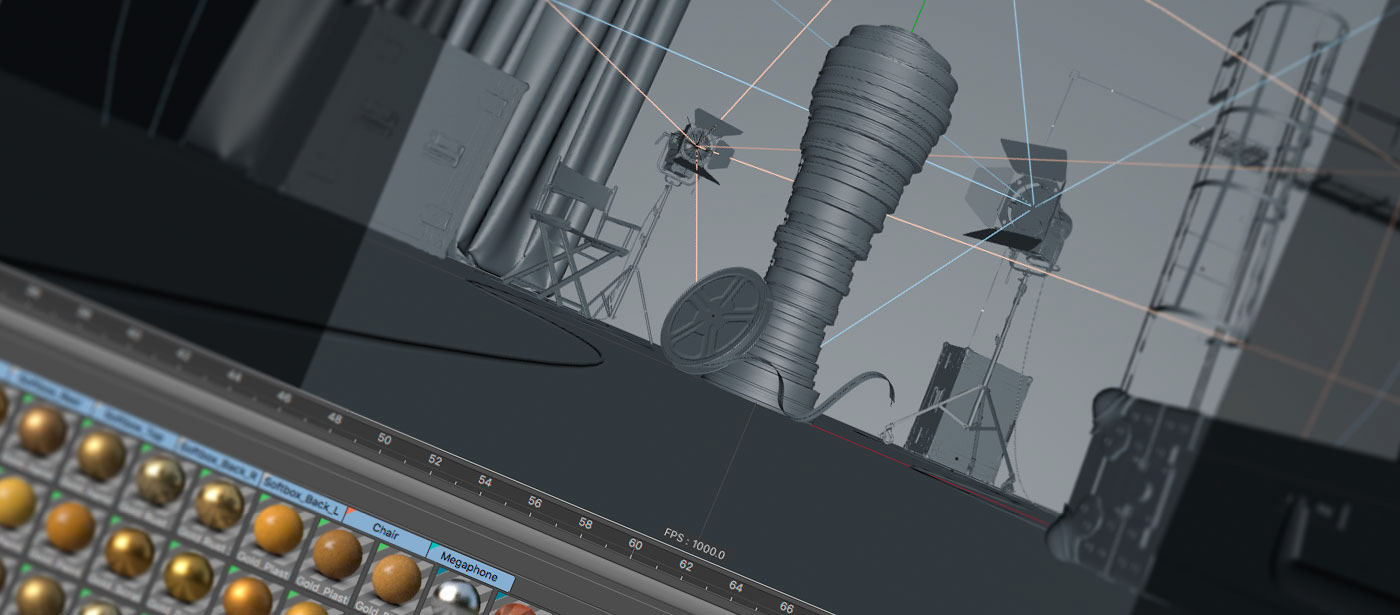Go to frame 56 on the timeline
The height and width of the screenshot is (615, 1400).
tap(535, 502)
